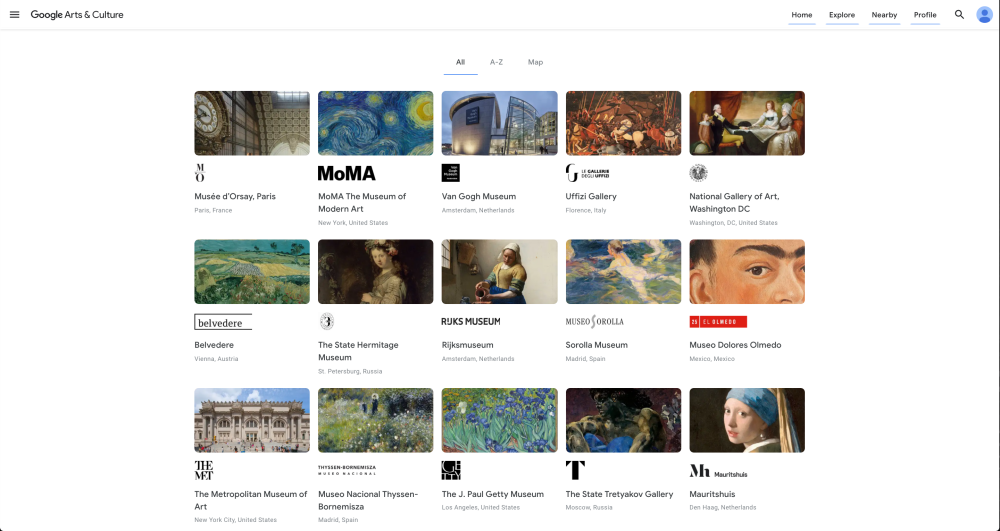This screenshot has width=1000, height=531.
Task: Go to the Home page
Action: [802, 15]
